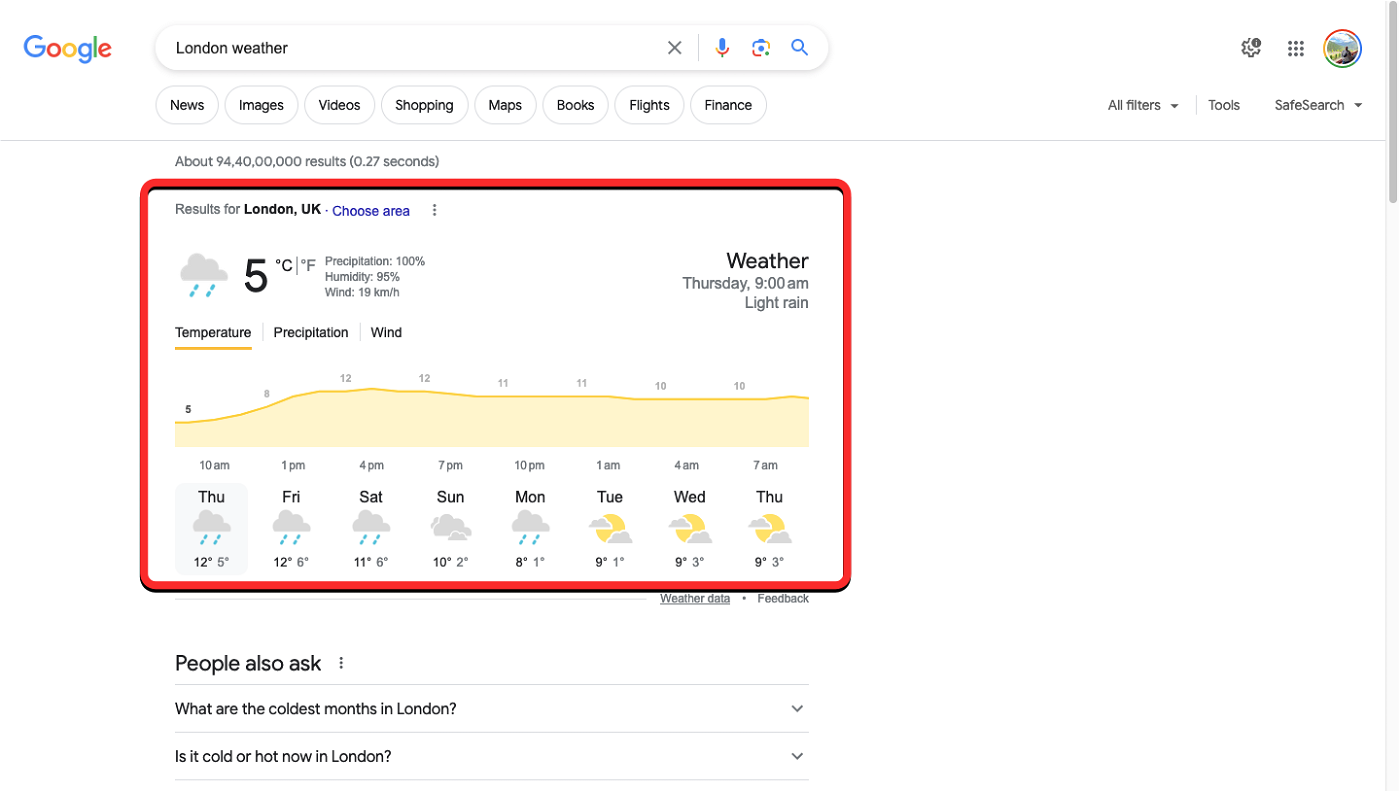Filter results by Flights
Viewport: 1400px width, 792px height.
[x=649, y=105]
